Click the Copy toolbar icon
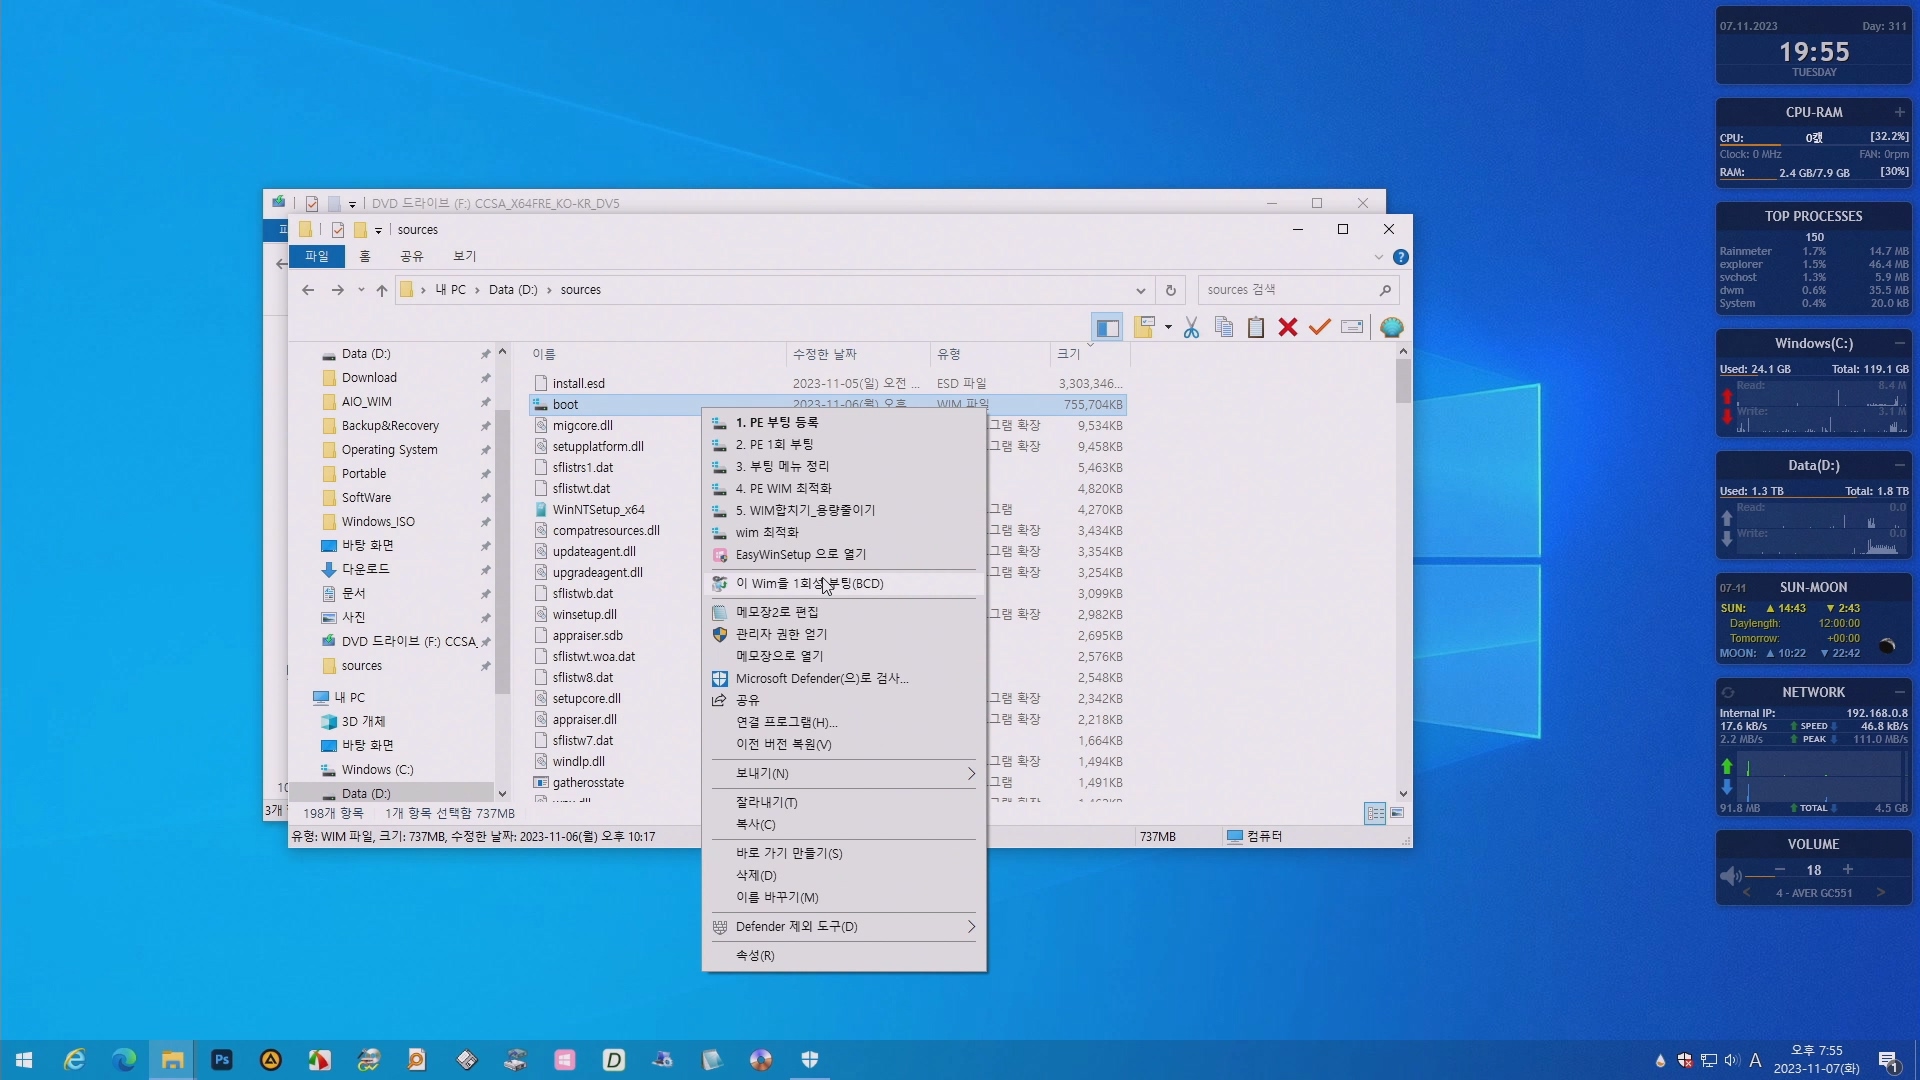Screen dimensions: 1920x1080 pos(1223,328)
